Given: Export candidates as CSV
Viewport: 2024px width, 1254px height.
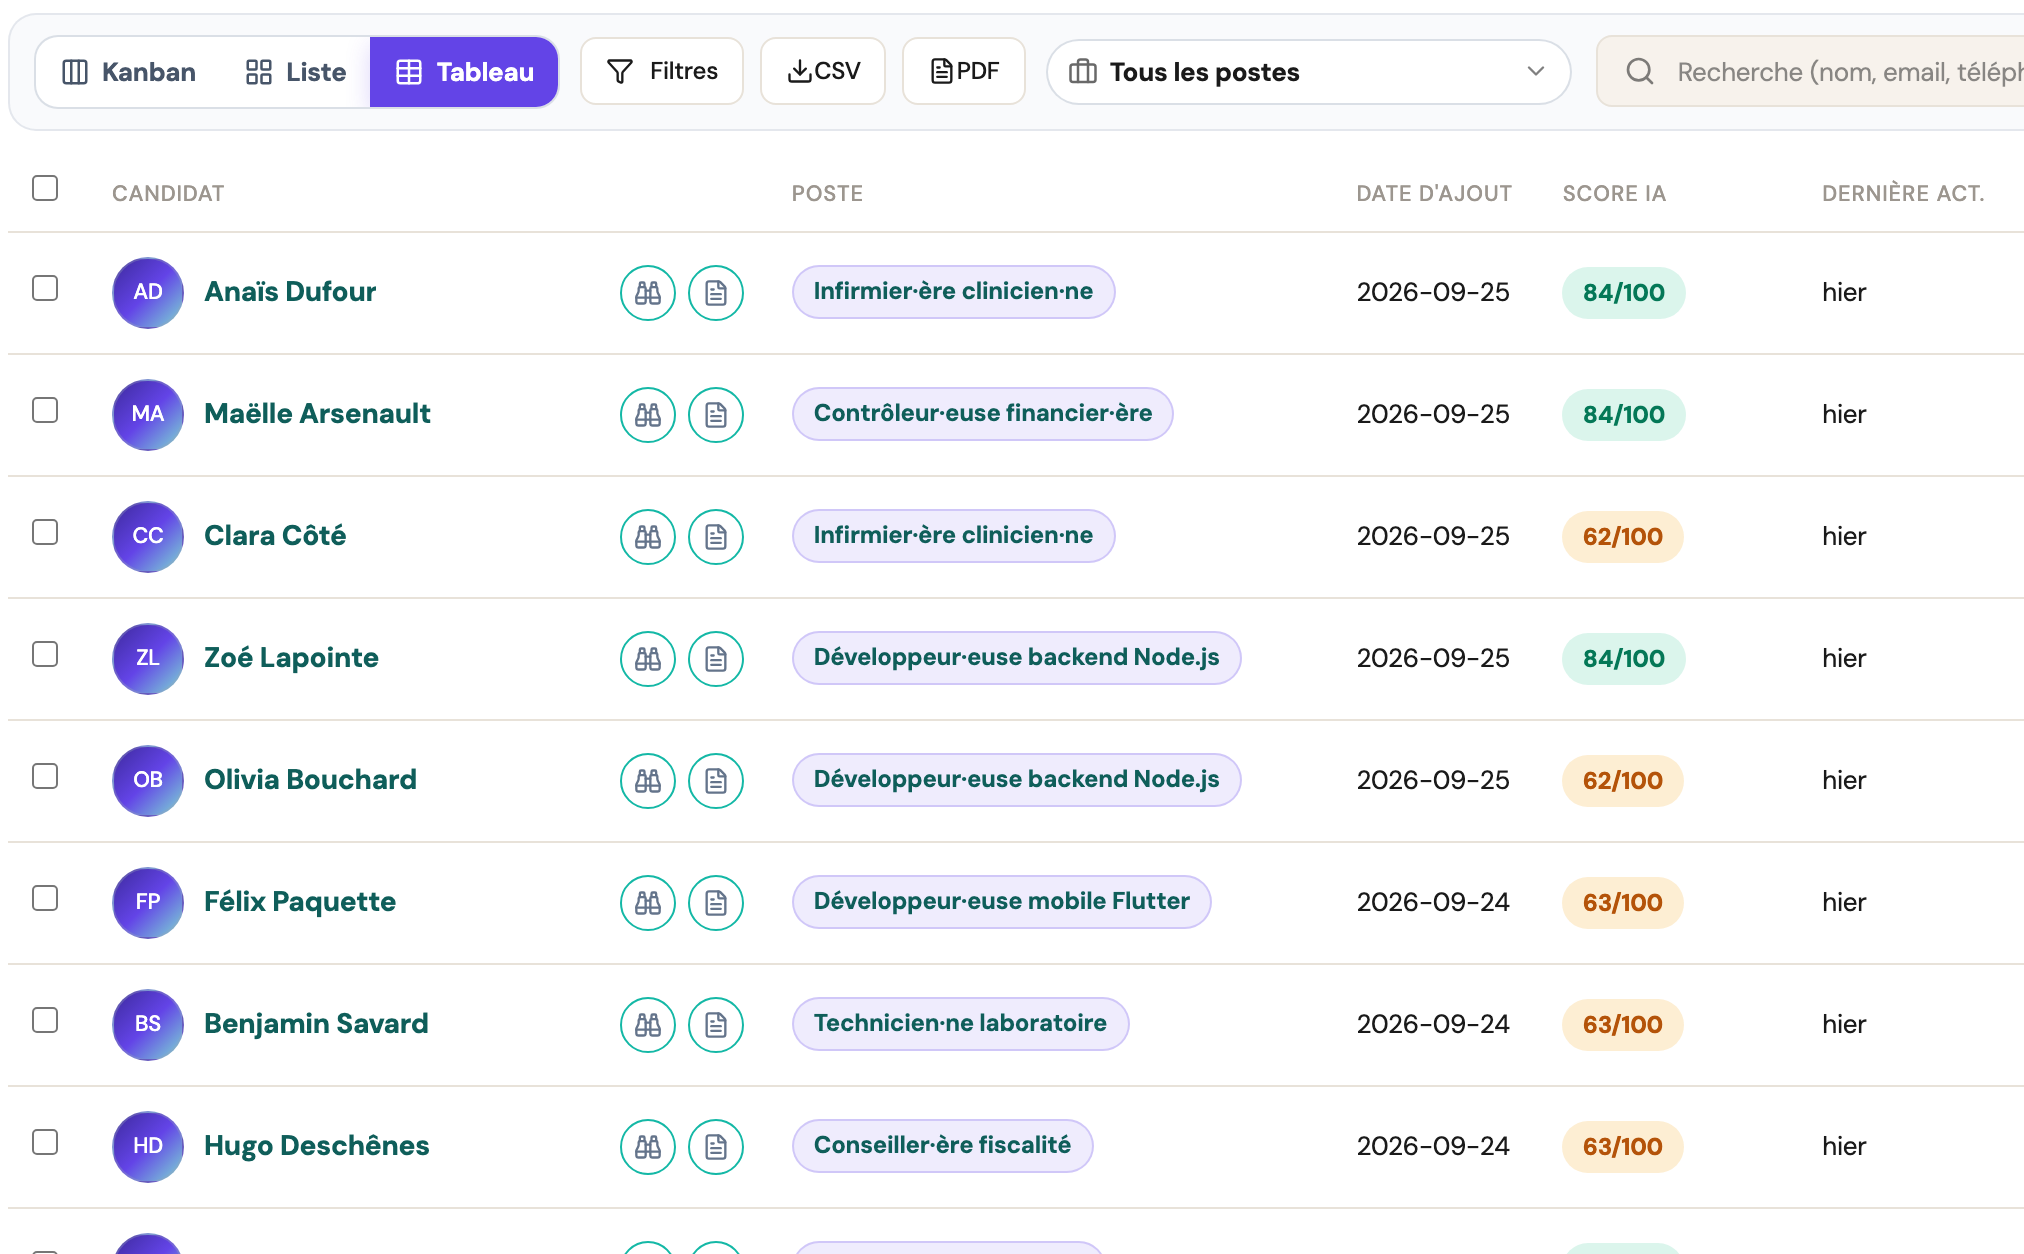Looking at the screenshot, I should (823, 71).
